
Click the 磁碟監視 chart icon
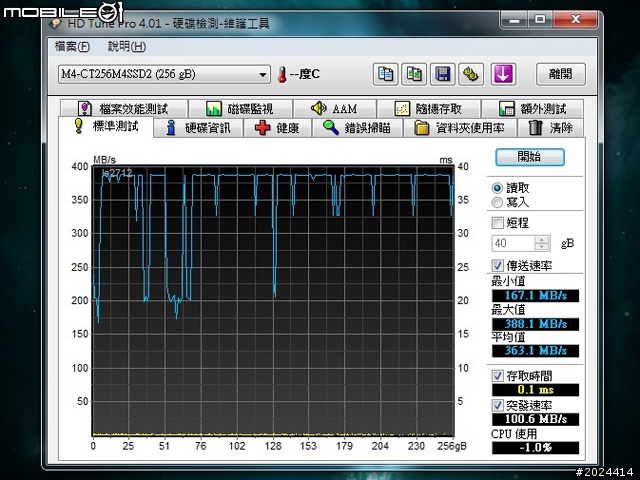pos(214,109)
